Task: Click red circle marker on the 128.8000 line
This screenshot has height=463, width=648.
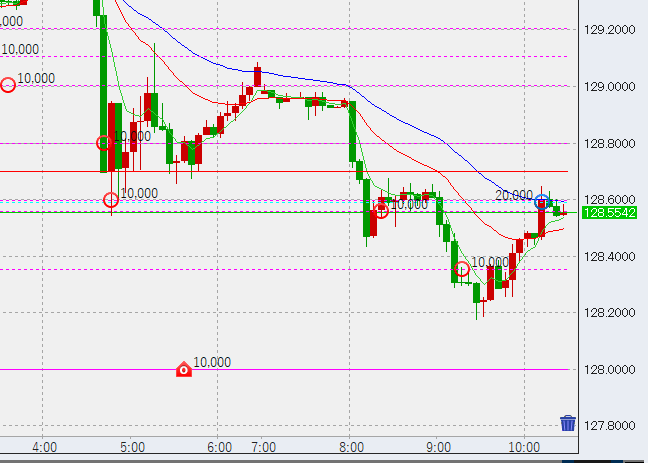Action: (103, 143)
